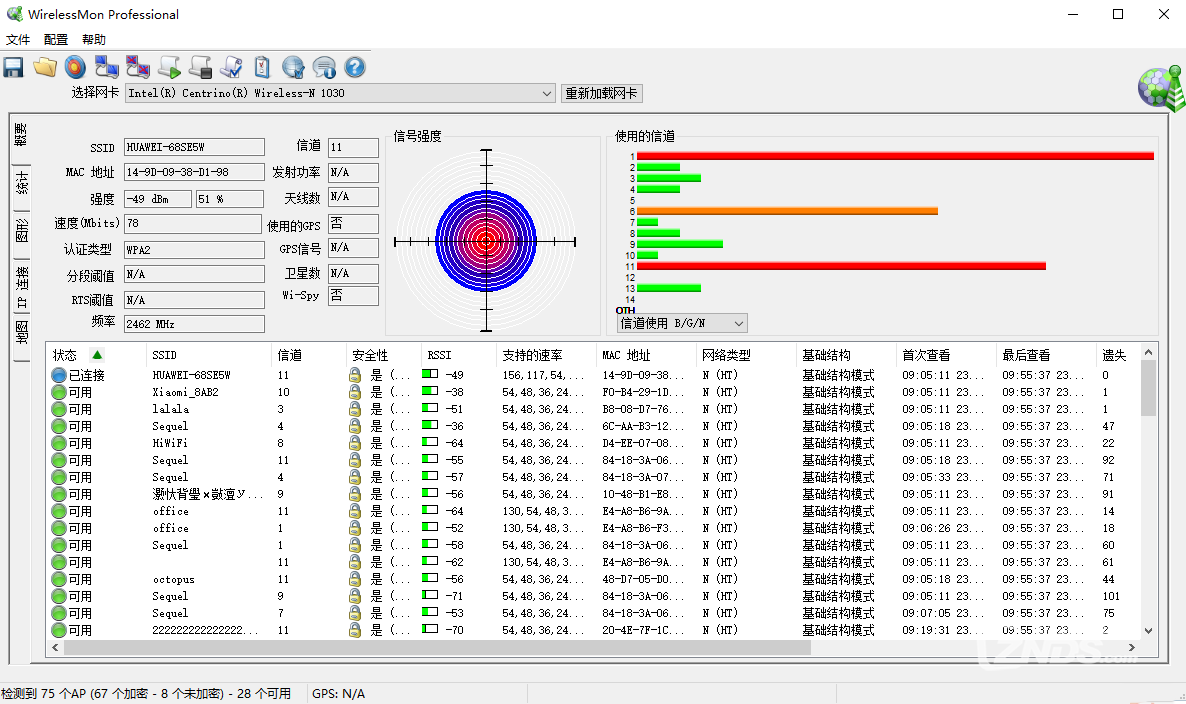Viewport: 1186px width, 704px height.
Task: Click the red channel 1 usage bar
Action: pyautogui.click(x=895, y=156)
